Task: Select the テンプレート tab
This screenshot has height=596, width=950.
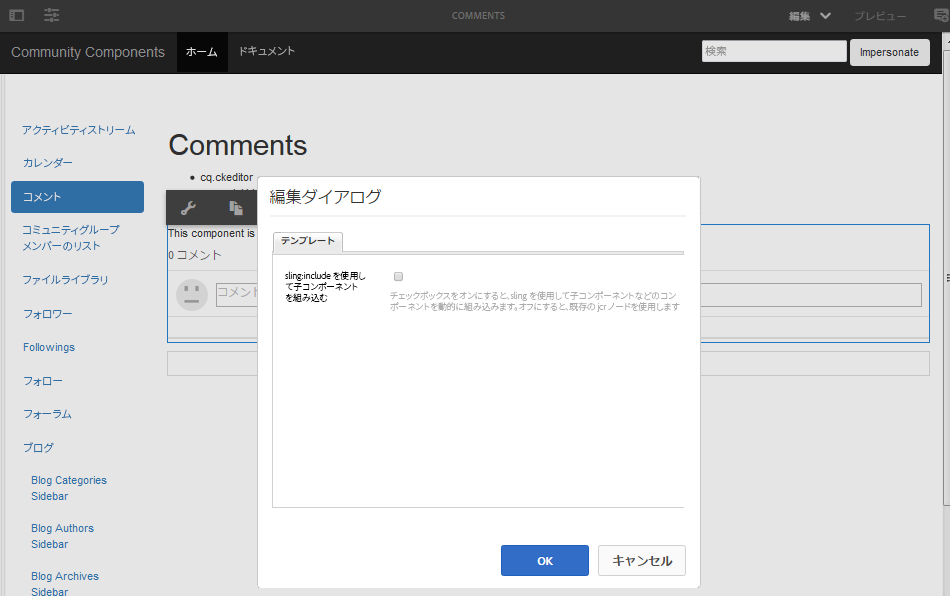Action: click(x=308, y=241)
